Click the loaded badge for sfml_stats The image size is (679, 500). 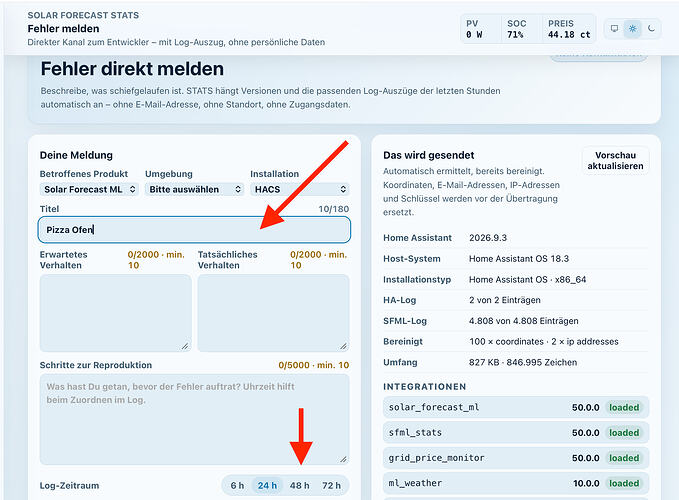624,432
